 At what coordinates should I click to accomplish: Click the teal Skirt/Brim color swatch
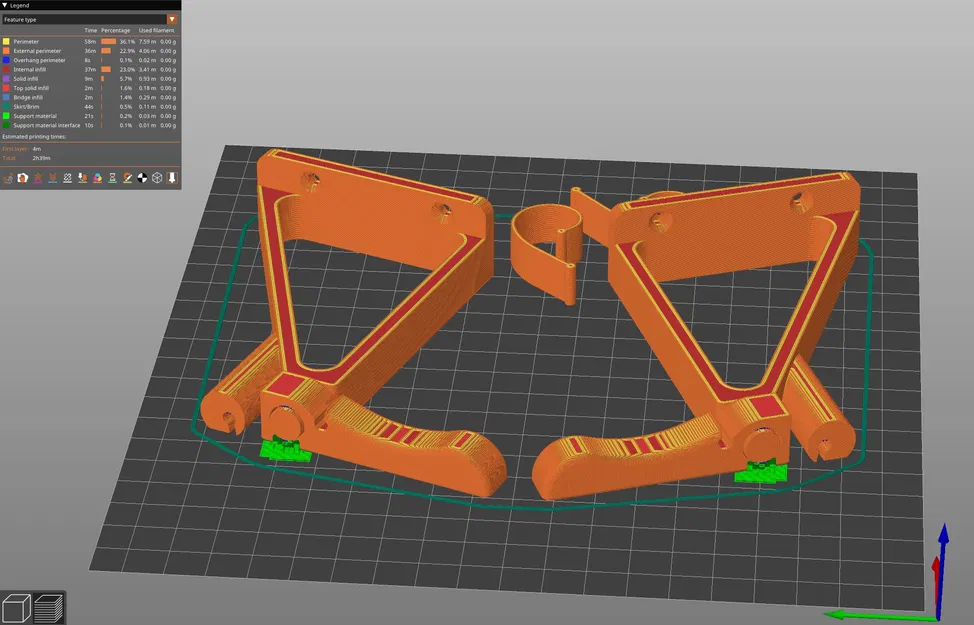click(6, 107)
